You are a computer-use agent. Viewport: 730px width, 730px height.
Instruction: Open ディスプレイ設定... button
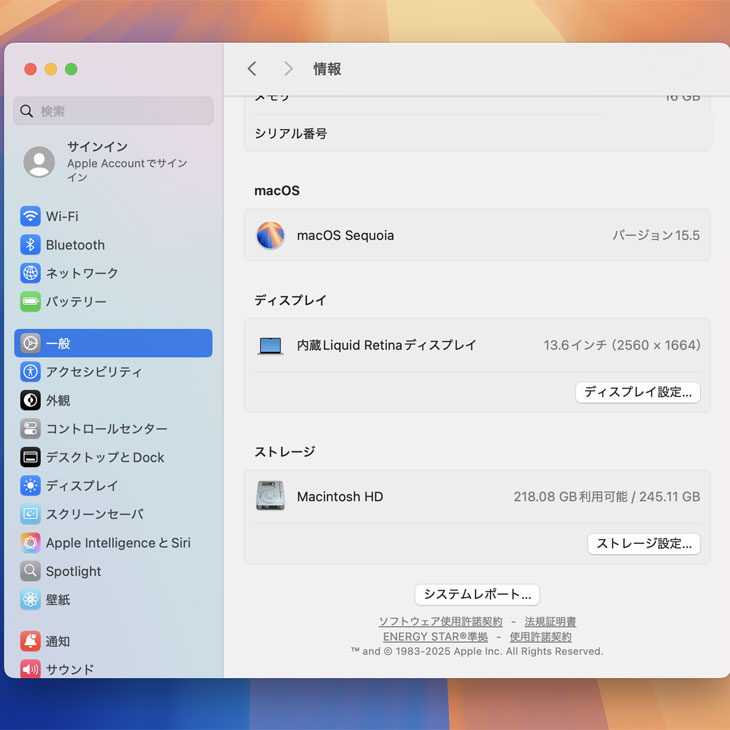click(x=637, y=392)
